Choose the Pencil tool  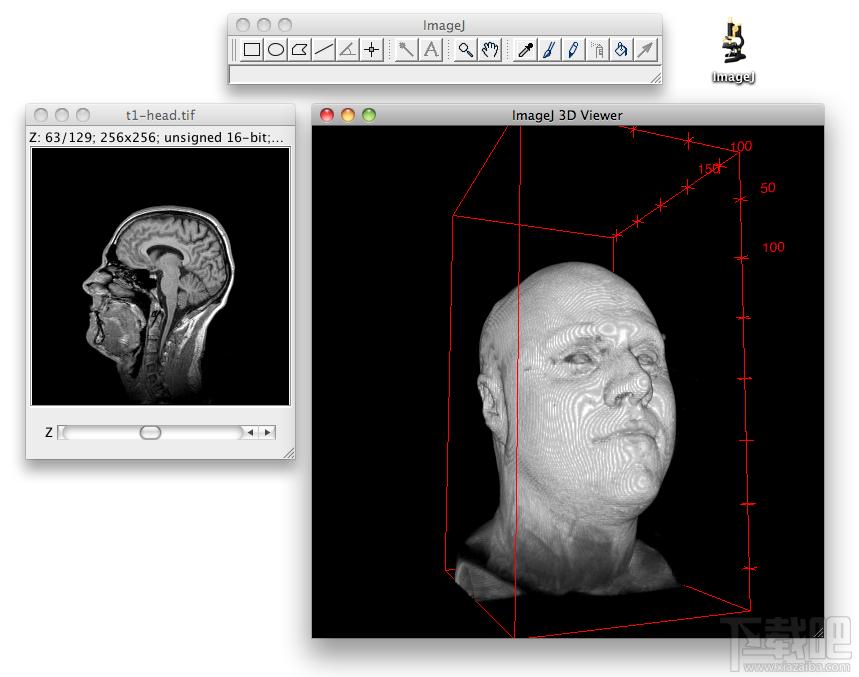(573, 49)
